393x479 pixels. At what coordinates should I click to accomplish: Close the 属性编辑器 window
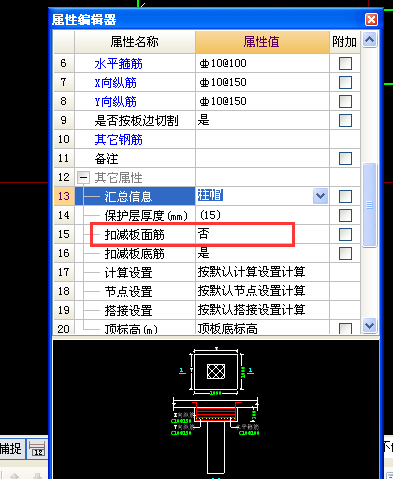(371, 20)
